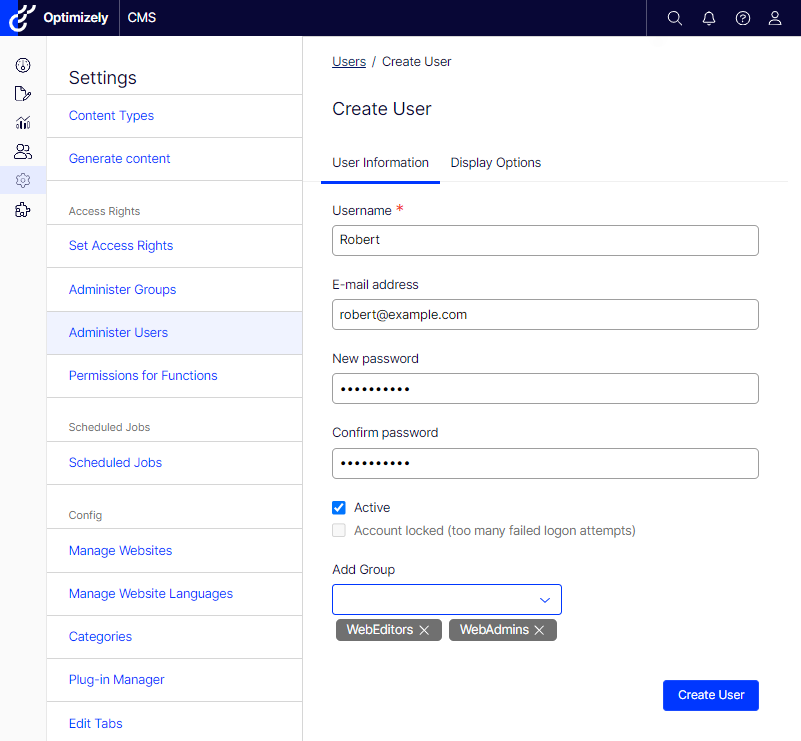The width and height of the screenshot is (801, 741).
Task: Click the CMS product label
Action: point(142,18)
